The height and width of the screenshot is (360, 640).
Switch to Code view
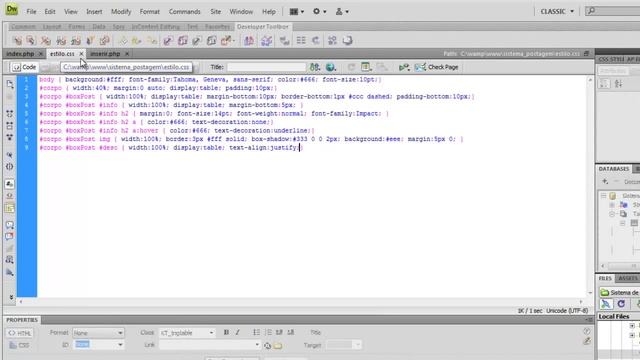pos(24,67)
